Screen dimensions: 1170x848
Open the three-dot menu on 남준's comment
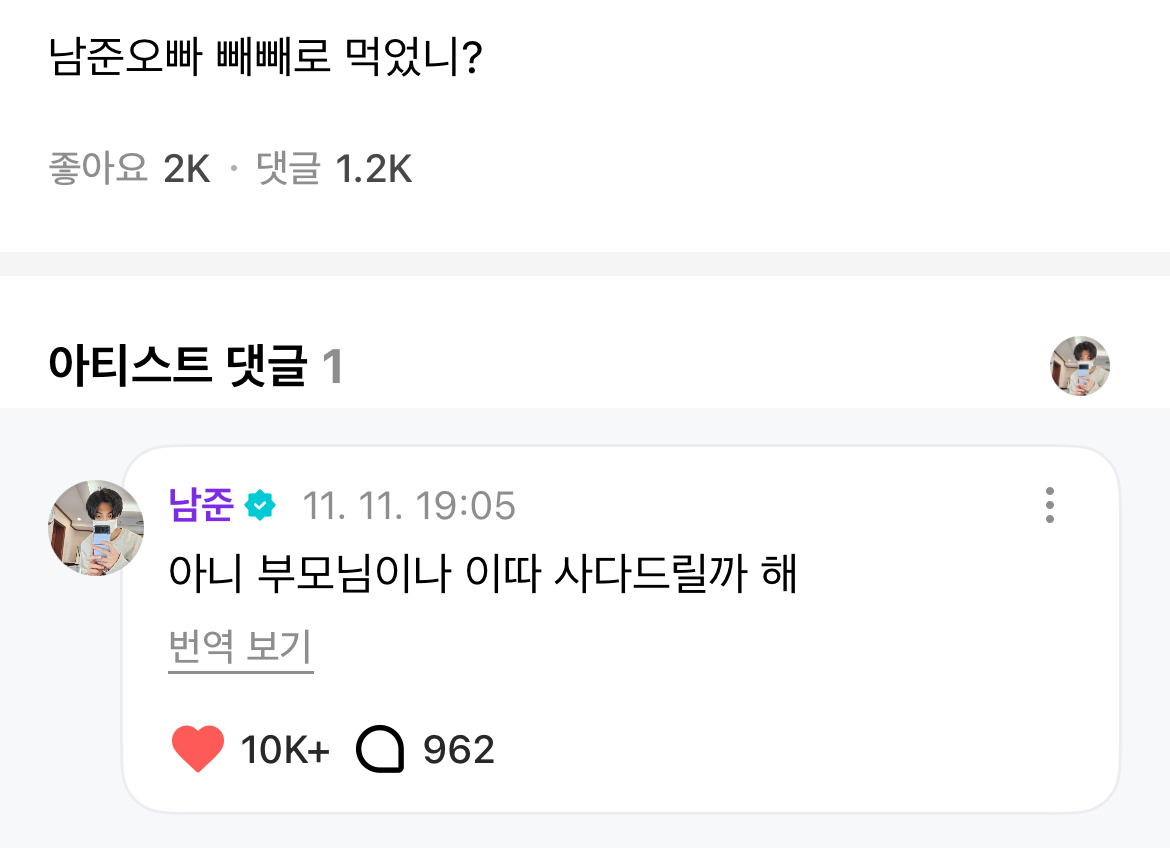pyautogui.click(x=1049, y=506)
